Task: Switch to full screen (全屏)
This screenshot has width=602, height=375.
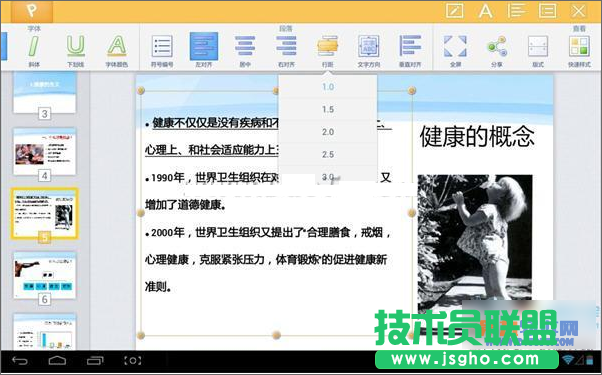Action: pyautogui.click(x=455, y=50)
